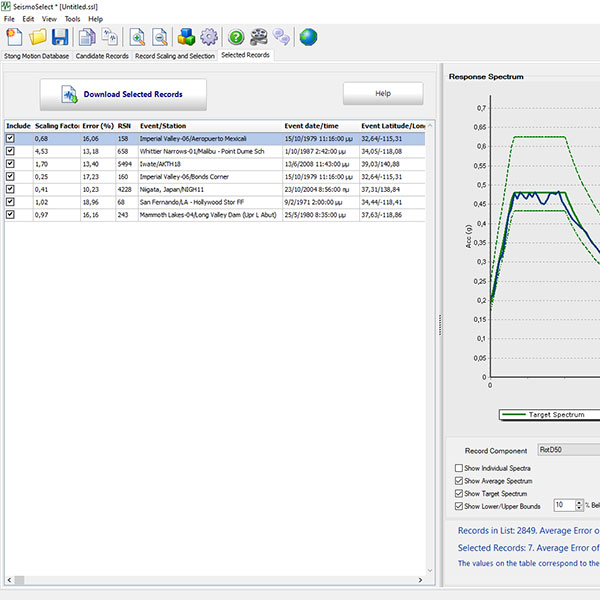Save the project with the floppy disk icon
The height and width of the screenshot is (600, 600).
pos(60,37)
